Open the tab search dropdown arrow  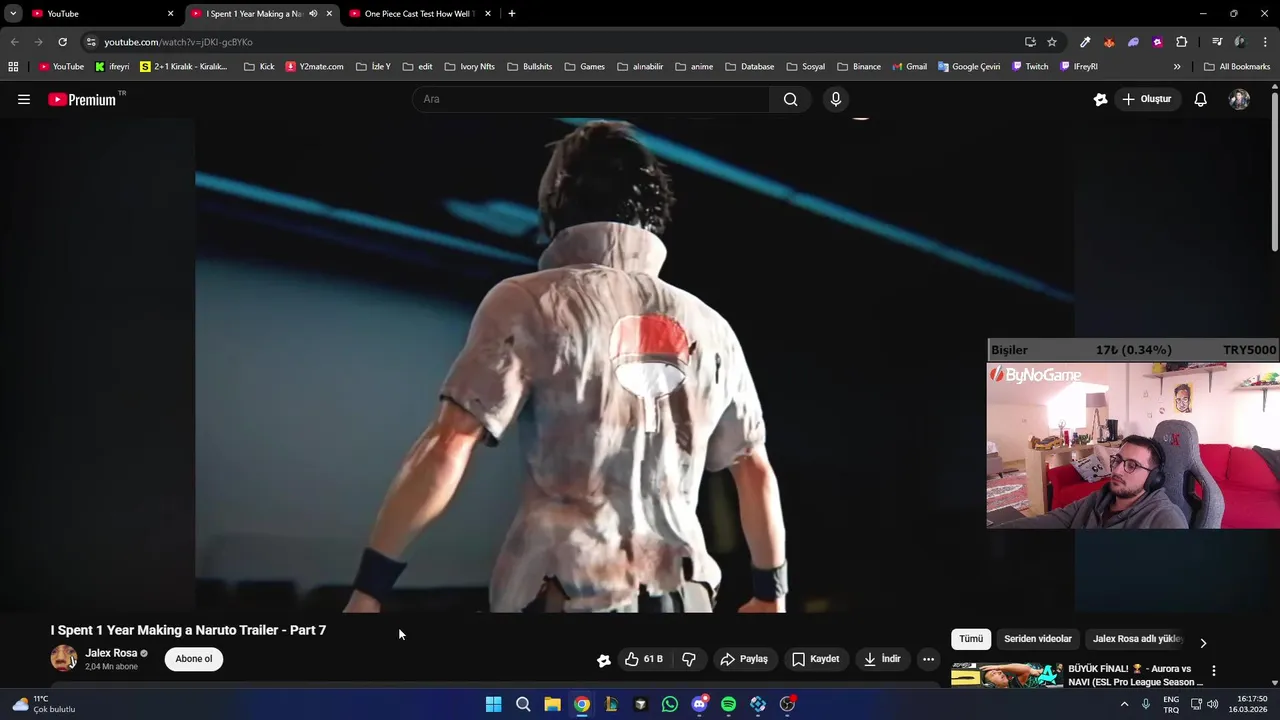tap(13, 14)
